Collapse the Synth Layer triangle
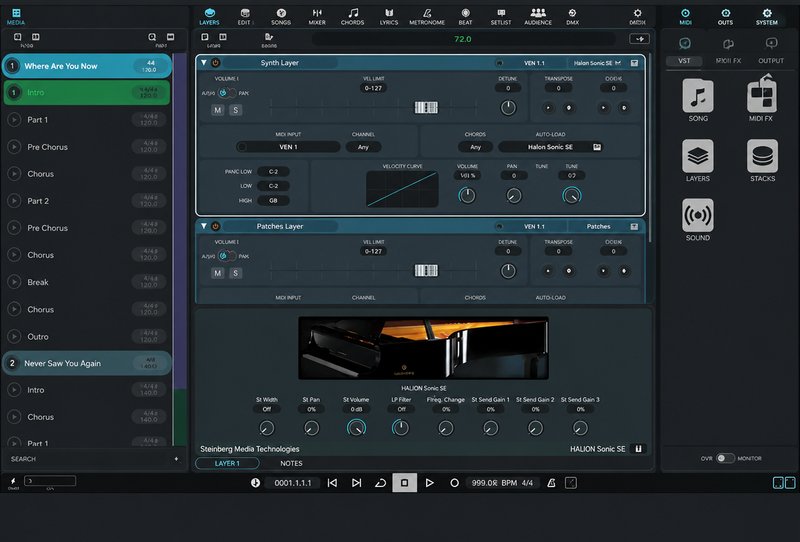Viewport: 800px width, 542px height. coord(204,63)
